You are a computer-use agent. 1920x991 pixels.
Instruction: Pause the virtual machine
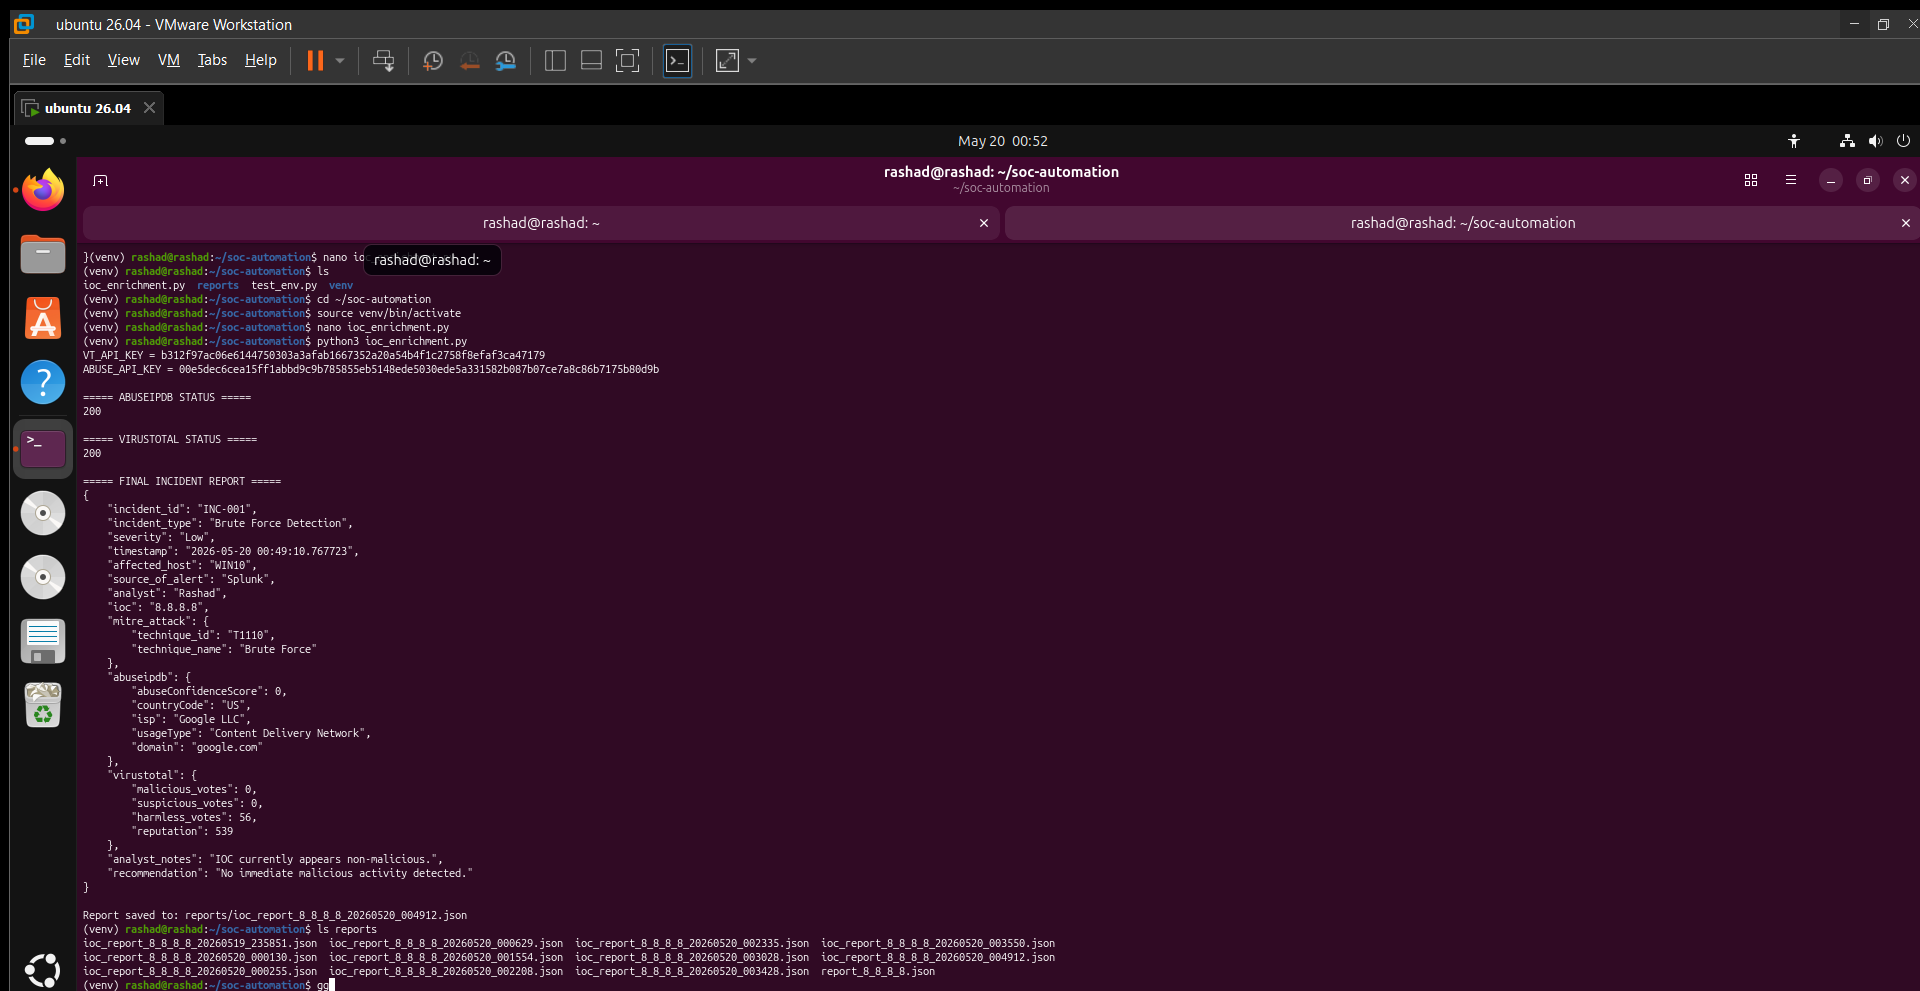315,61
